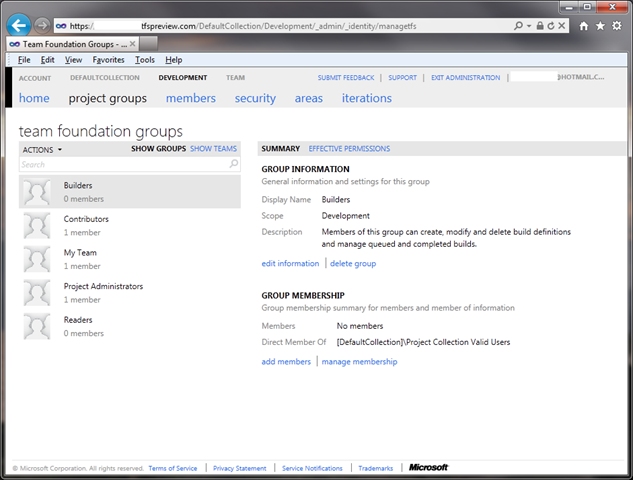The height and width of the screenshot is (480, 633).
Task: Switch list to Show Teams
Action: click(x=213, y=149)
